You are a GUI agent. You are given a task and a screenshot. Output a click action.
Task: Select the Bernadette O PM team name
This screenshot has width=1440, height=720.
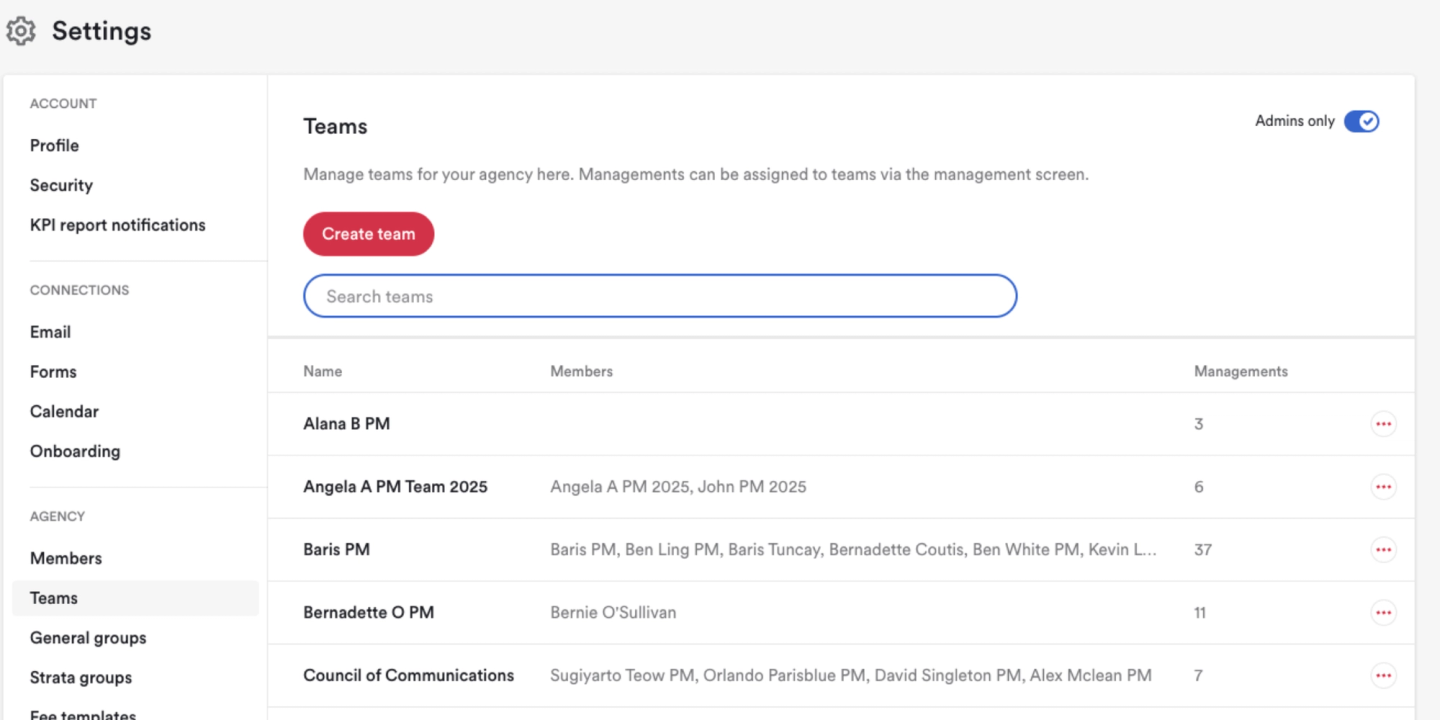pos(368,613)
